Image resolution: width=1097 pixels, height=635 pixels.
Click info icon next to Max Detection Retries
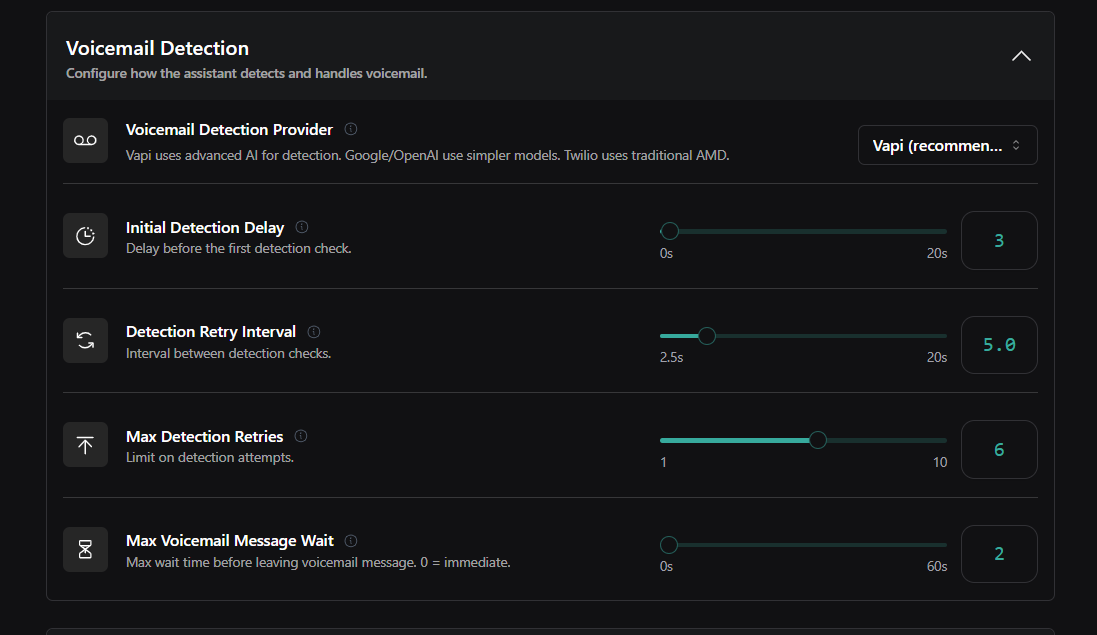pyautogui.click(x=301, y=436)
